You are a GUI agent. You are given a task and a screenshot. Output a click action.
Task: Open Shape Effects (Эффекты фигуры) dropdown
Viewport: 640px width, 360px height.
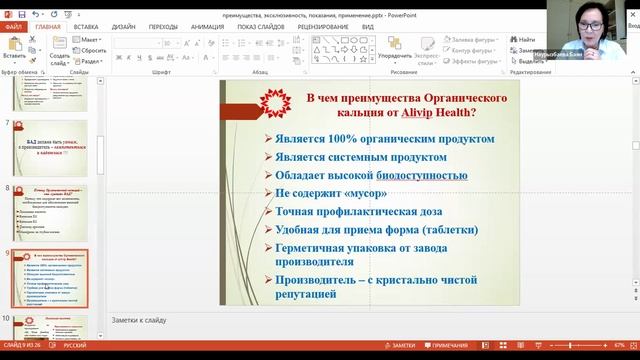pos(472,61)
